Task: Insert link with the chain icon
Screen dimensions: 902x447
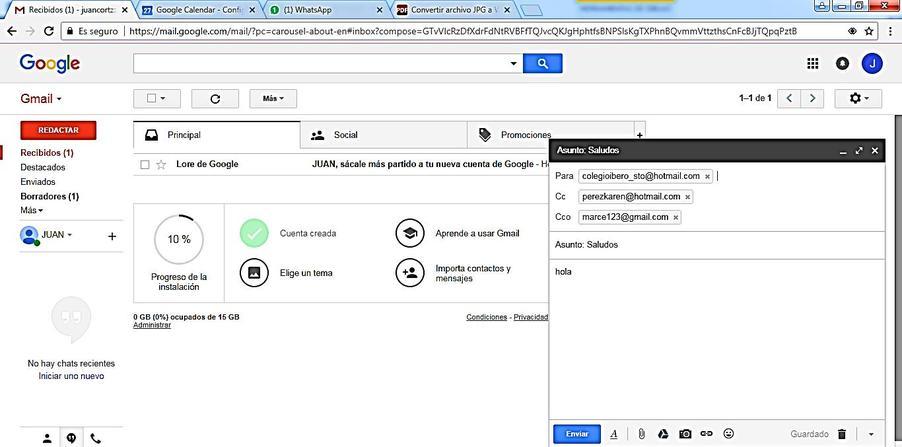Action: [706, 434]
